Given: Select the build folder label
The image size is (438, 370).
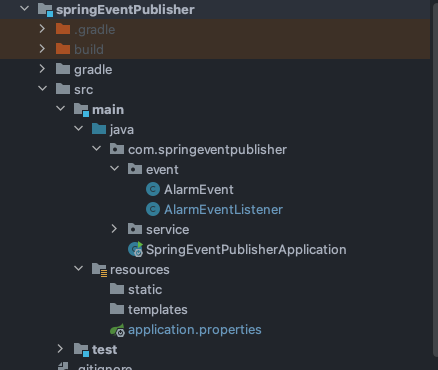Looking at the screenshot, I should [x=89, y=49].
